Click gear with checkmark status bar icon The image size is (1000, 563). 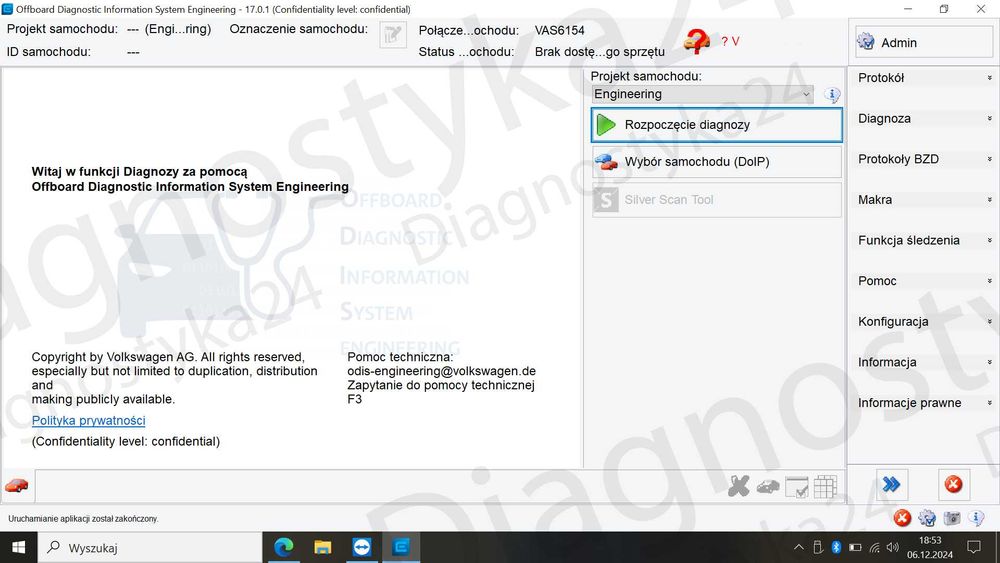(x=927, y=518)
